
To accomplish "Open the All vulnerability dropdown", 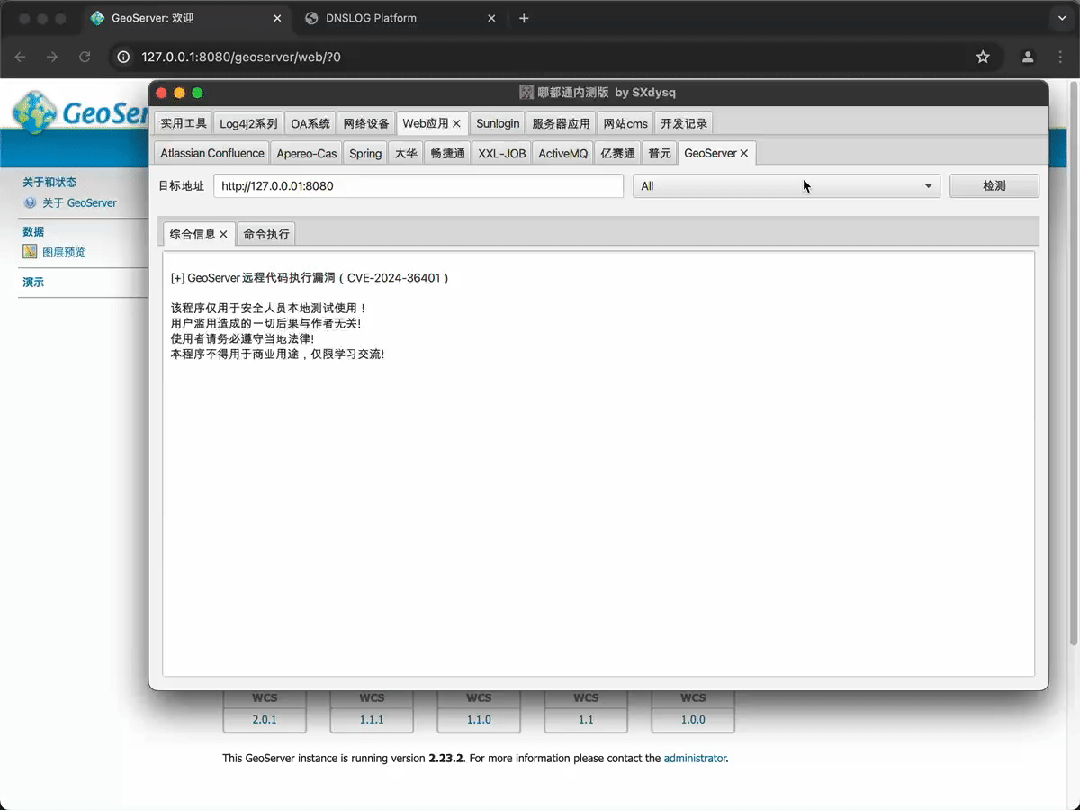I will [787, 186].
